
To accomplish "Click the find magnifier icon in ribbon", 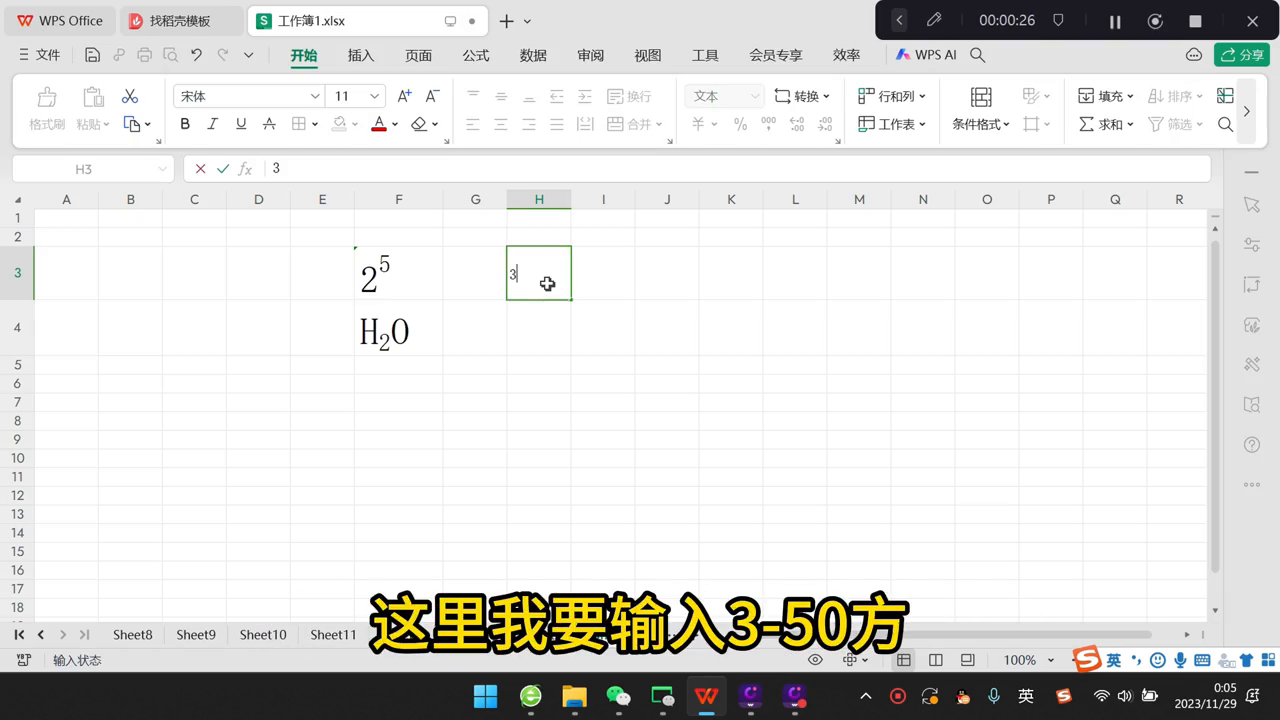I will [1225, 124].
